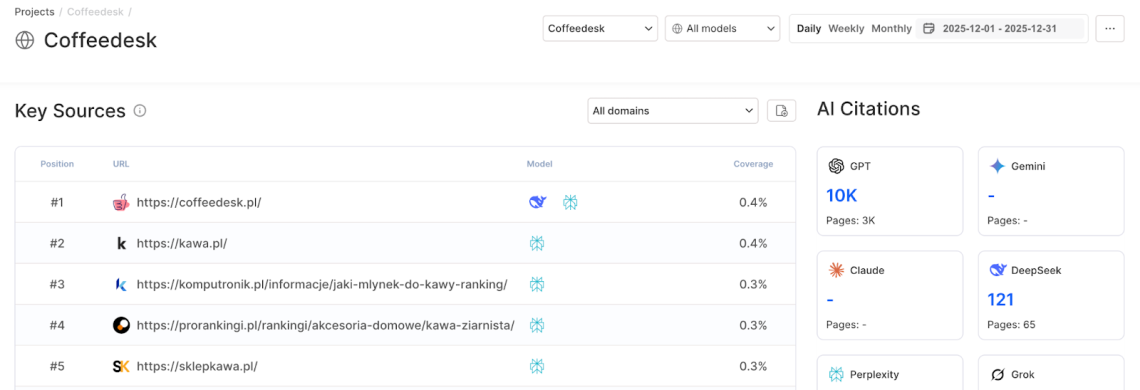Click the 0.4% coverage in coffeedesk.pl row

[753, 202]
